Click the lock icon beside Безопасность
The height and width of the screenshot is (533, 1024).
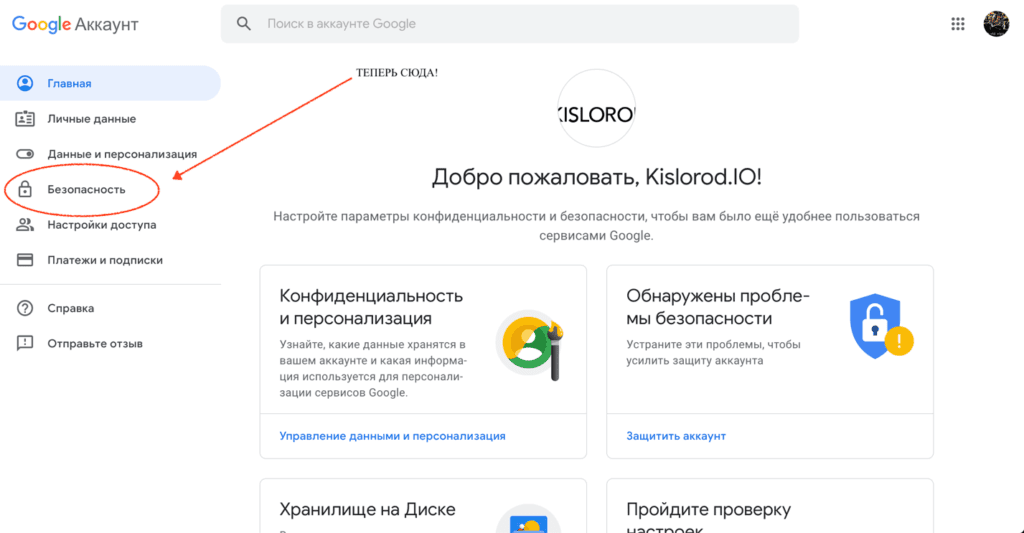pos(26,189)
